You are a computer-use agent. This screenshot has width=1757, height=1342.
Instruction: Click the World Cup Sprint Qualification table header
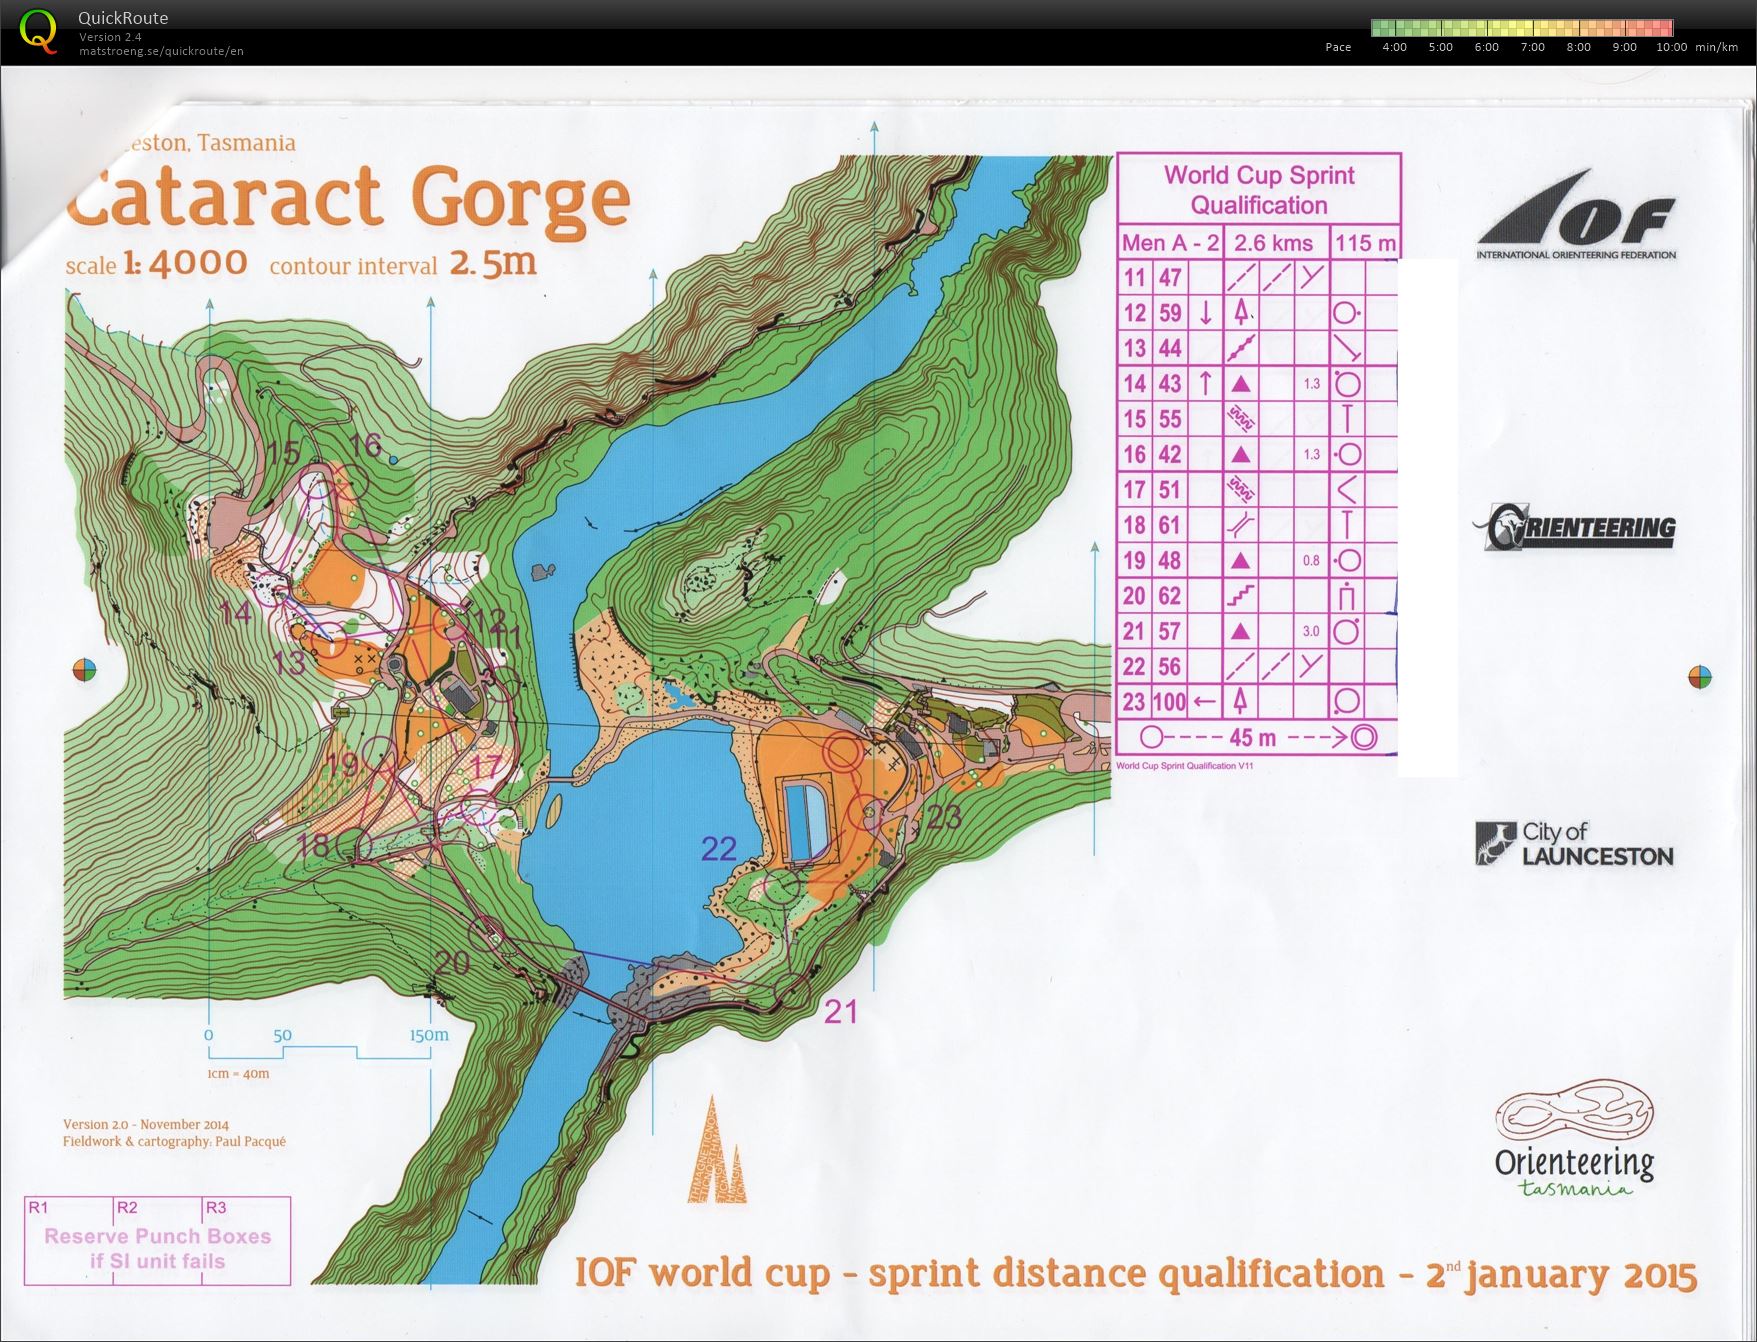pyautogui.click(x=1259, y=189)
